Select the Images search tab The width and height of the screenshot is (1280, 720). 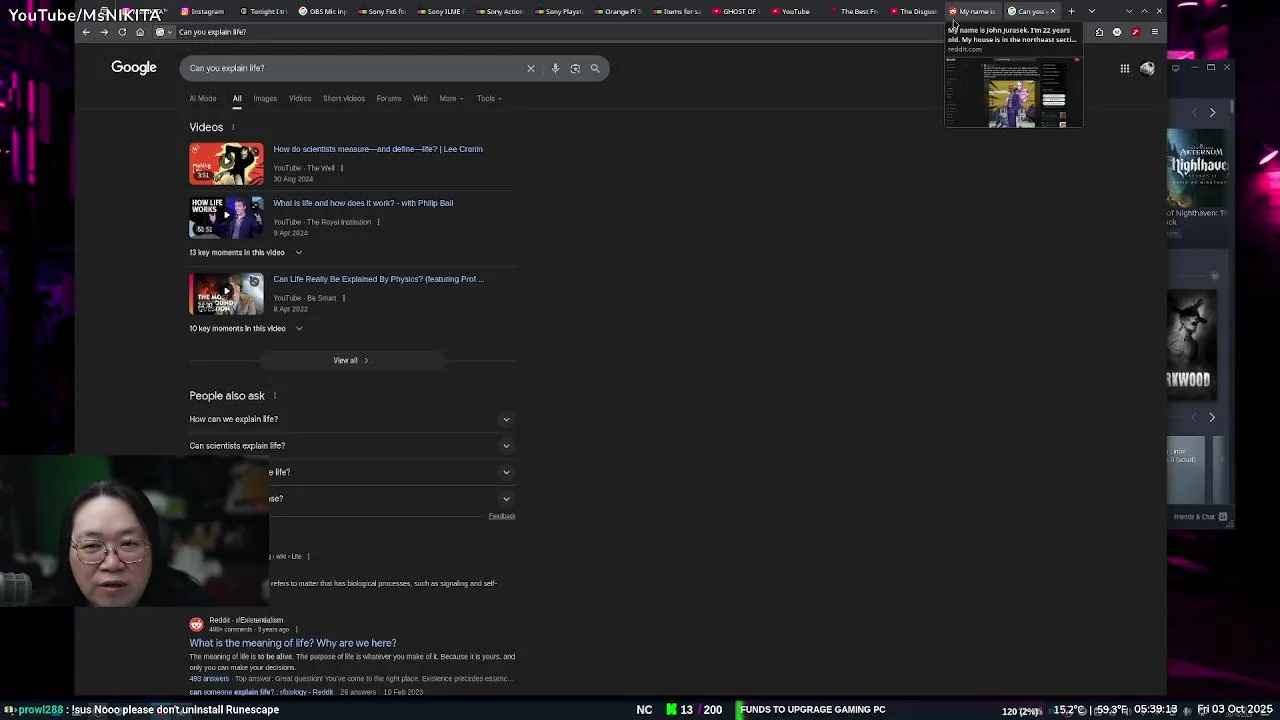coord(265,98)
